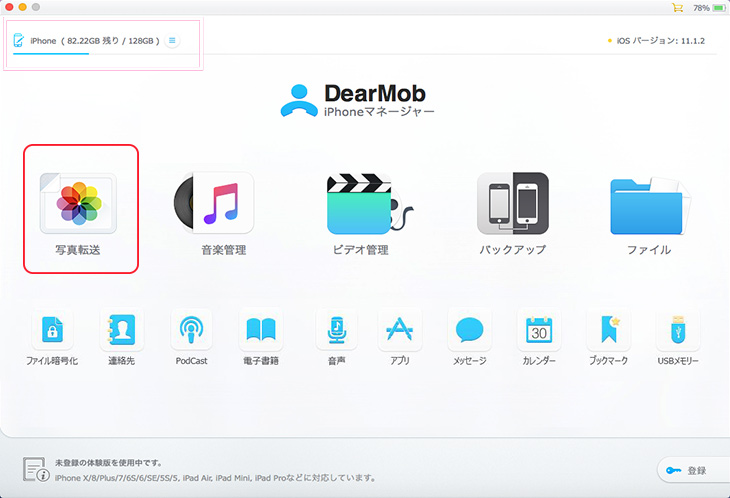Click the DearMob logo icon

(299, 100)
